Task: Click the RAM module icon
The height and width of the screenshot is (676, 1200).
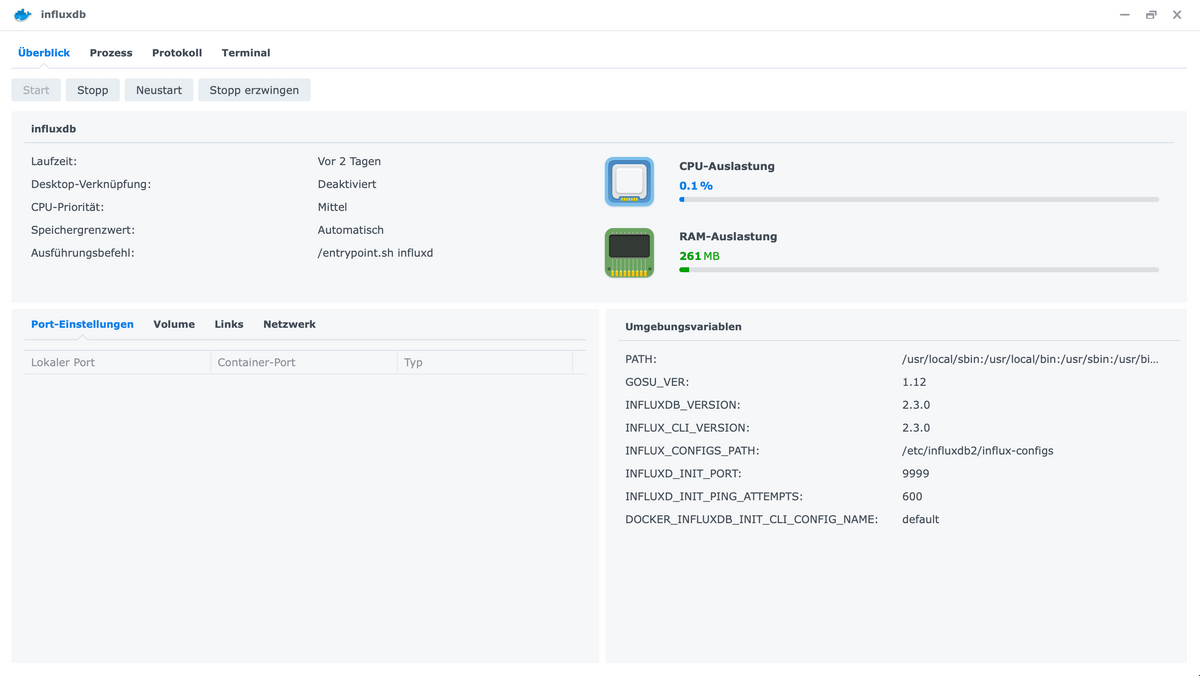Action: (x=629, y=253)
